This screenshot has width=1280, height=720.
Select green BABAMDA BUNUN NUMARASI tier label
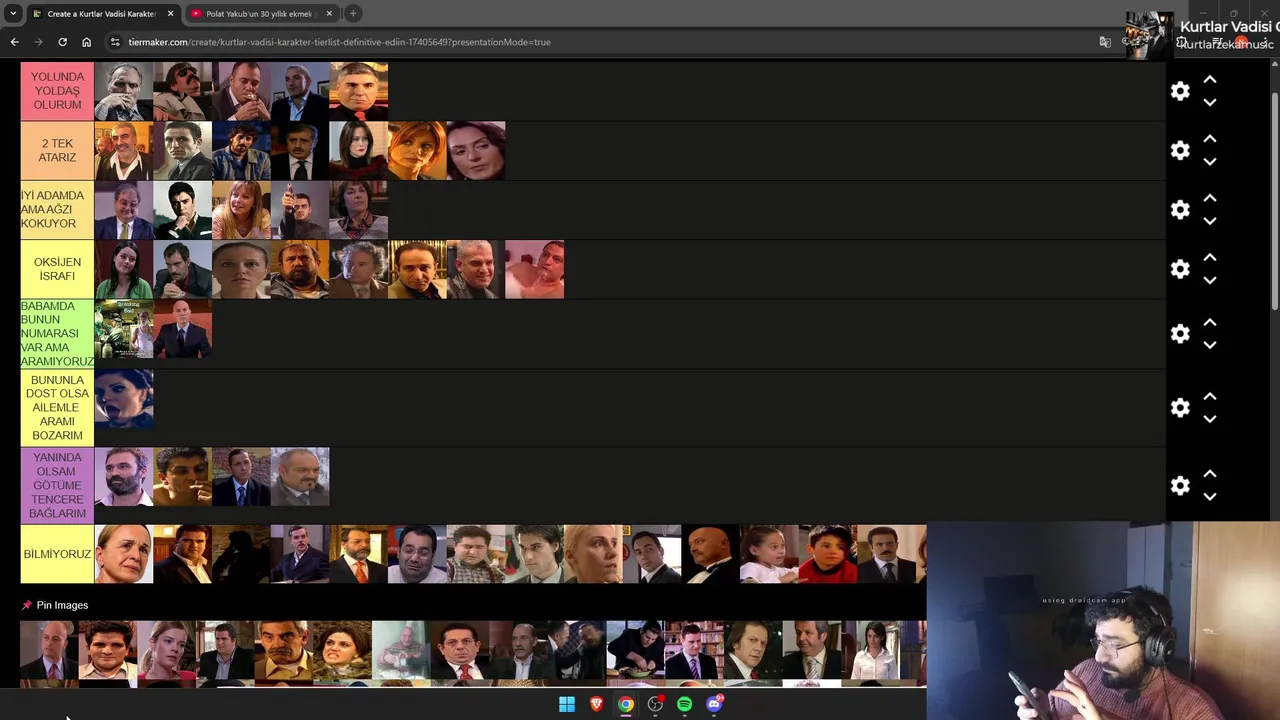pyautogui.click(x=57, y=334)
